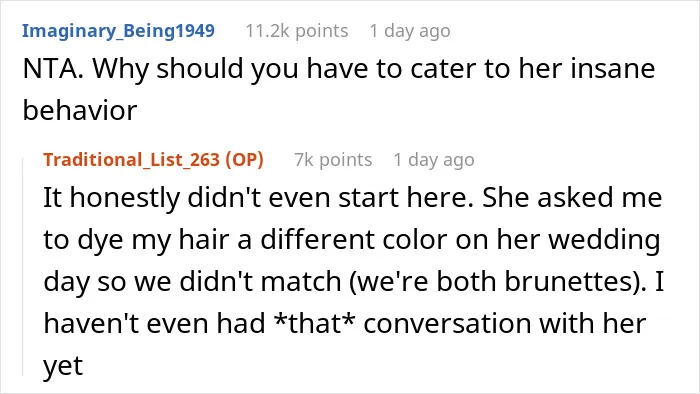Open the top comment's 1 day ago timestamp

[x=410, y=31]
